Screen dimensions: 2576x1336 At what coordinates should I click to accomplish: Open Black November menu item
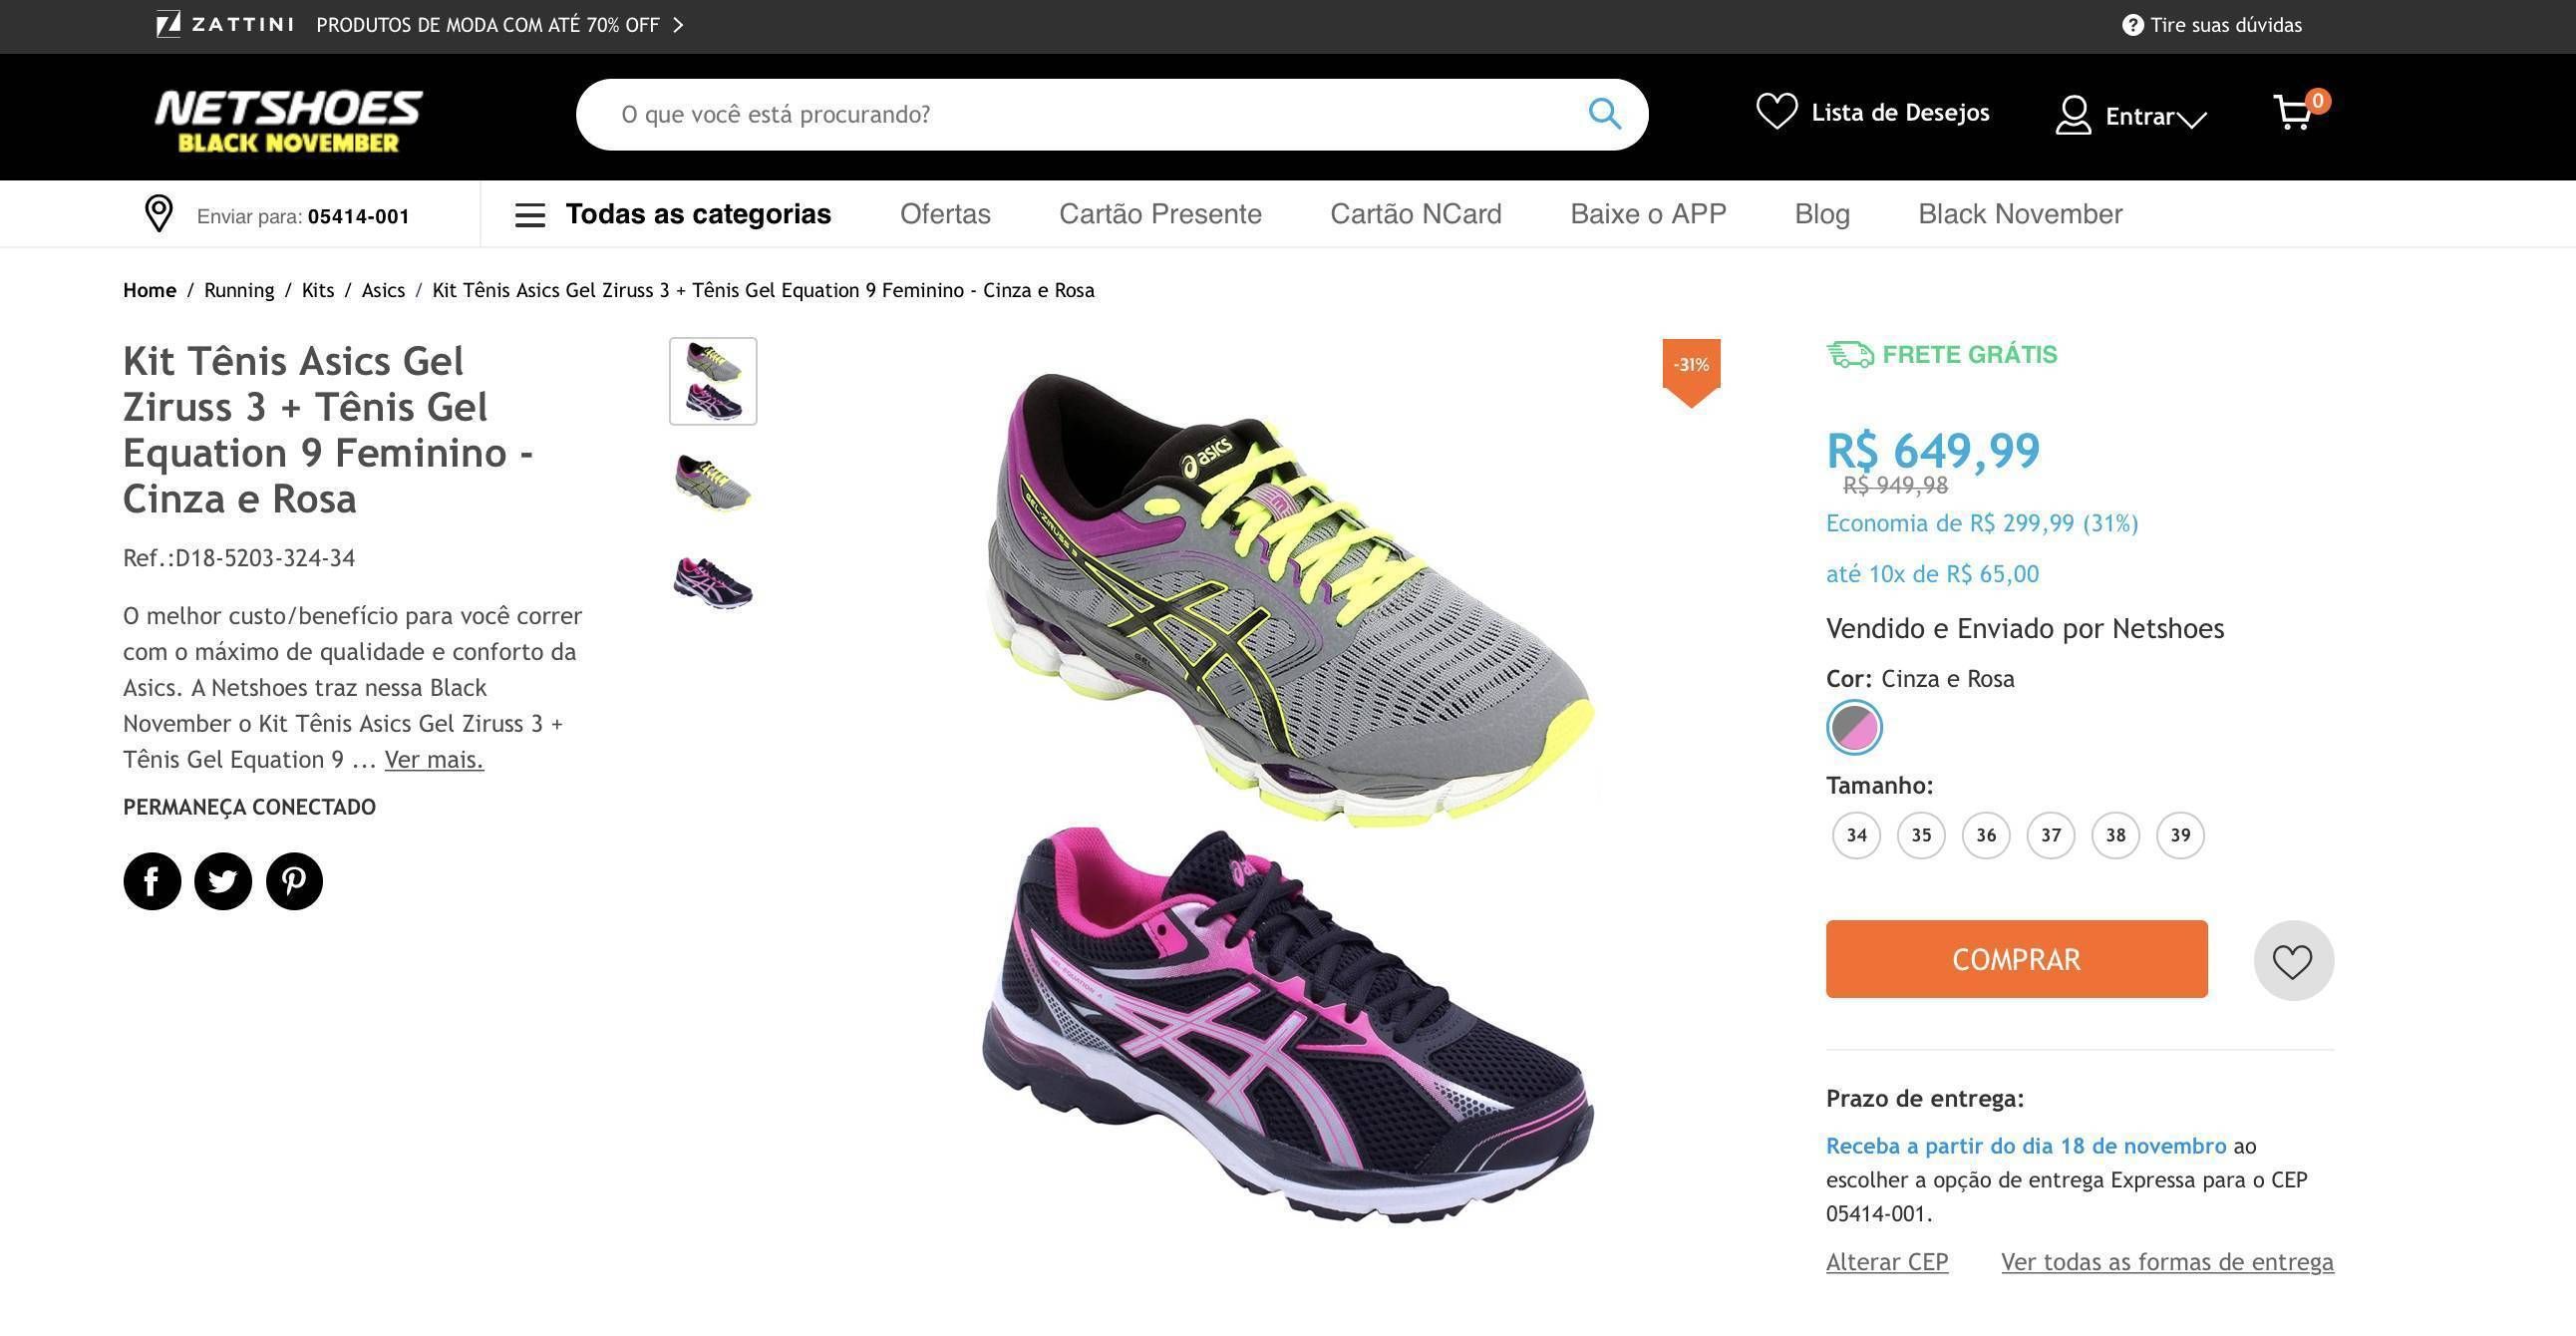point(2020,214)
